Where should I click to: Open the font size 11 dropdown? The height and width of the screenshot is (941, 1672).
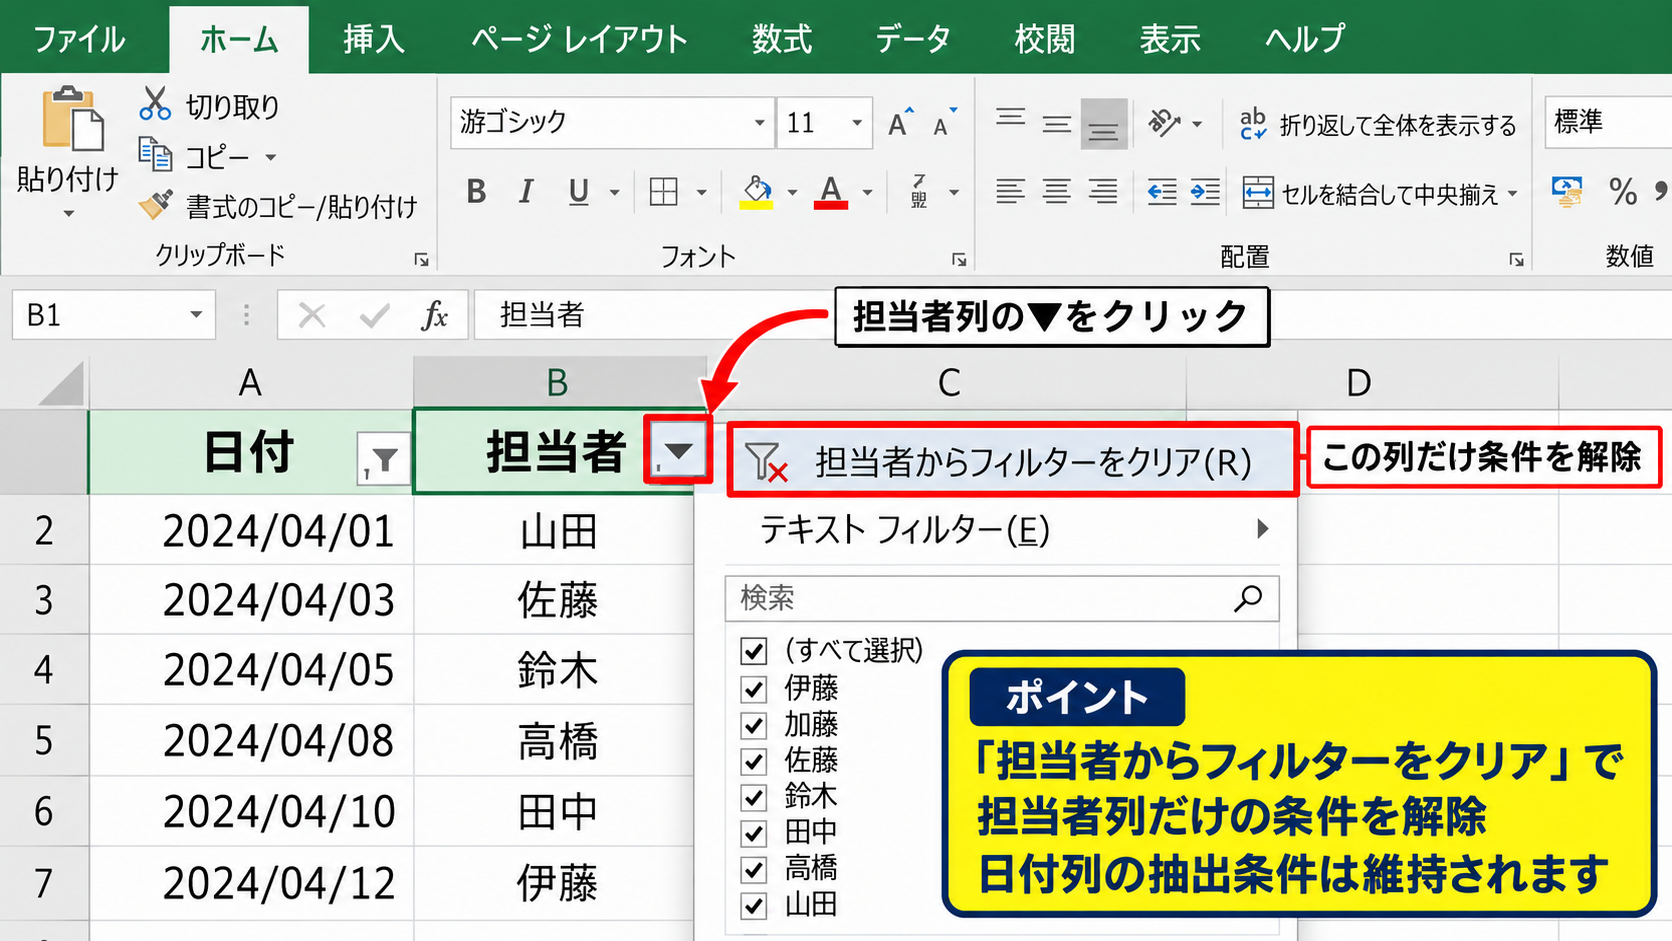coord(857,123)
